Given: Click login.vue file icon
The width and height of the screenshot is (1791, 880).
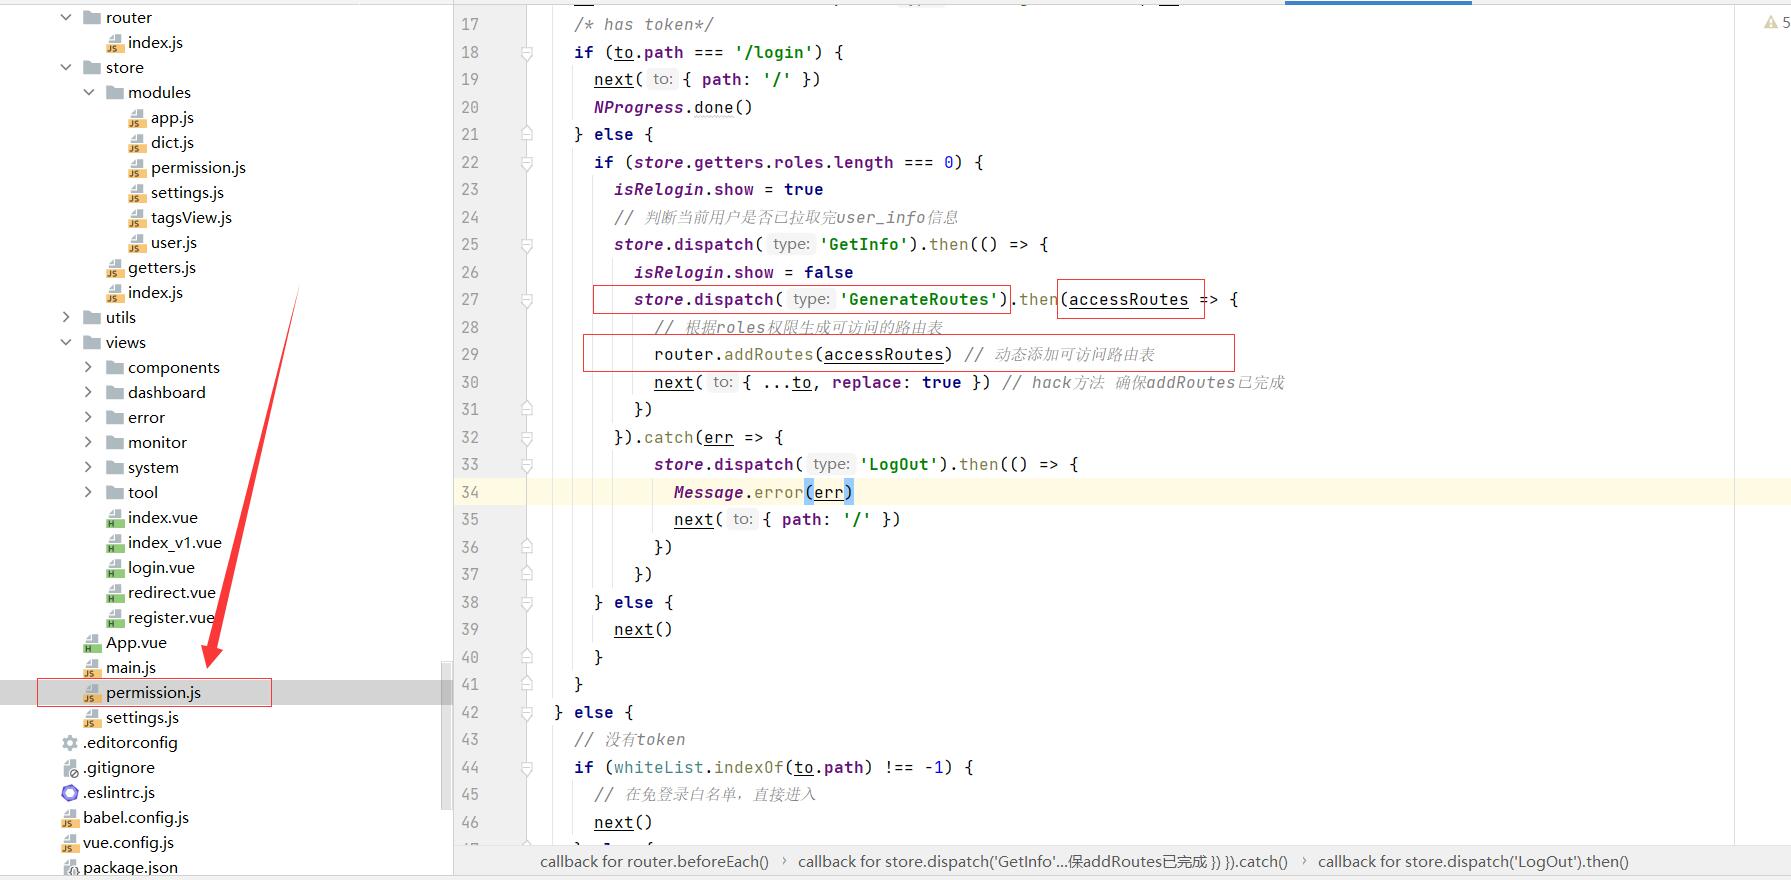Looking at the screenshot, I should (115, 568).
